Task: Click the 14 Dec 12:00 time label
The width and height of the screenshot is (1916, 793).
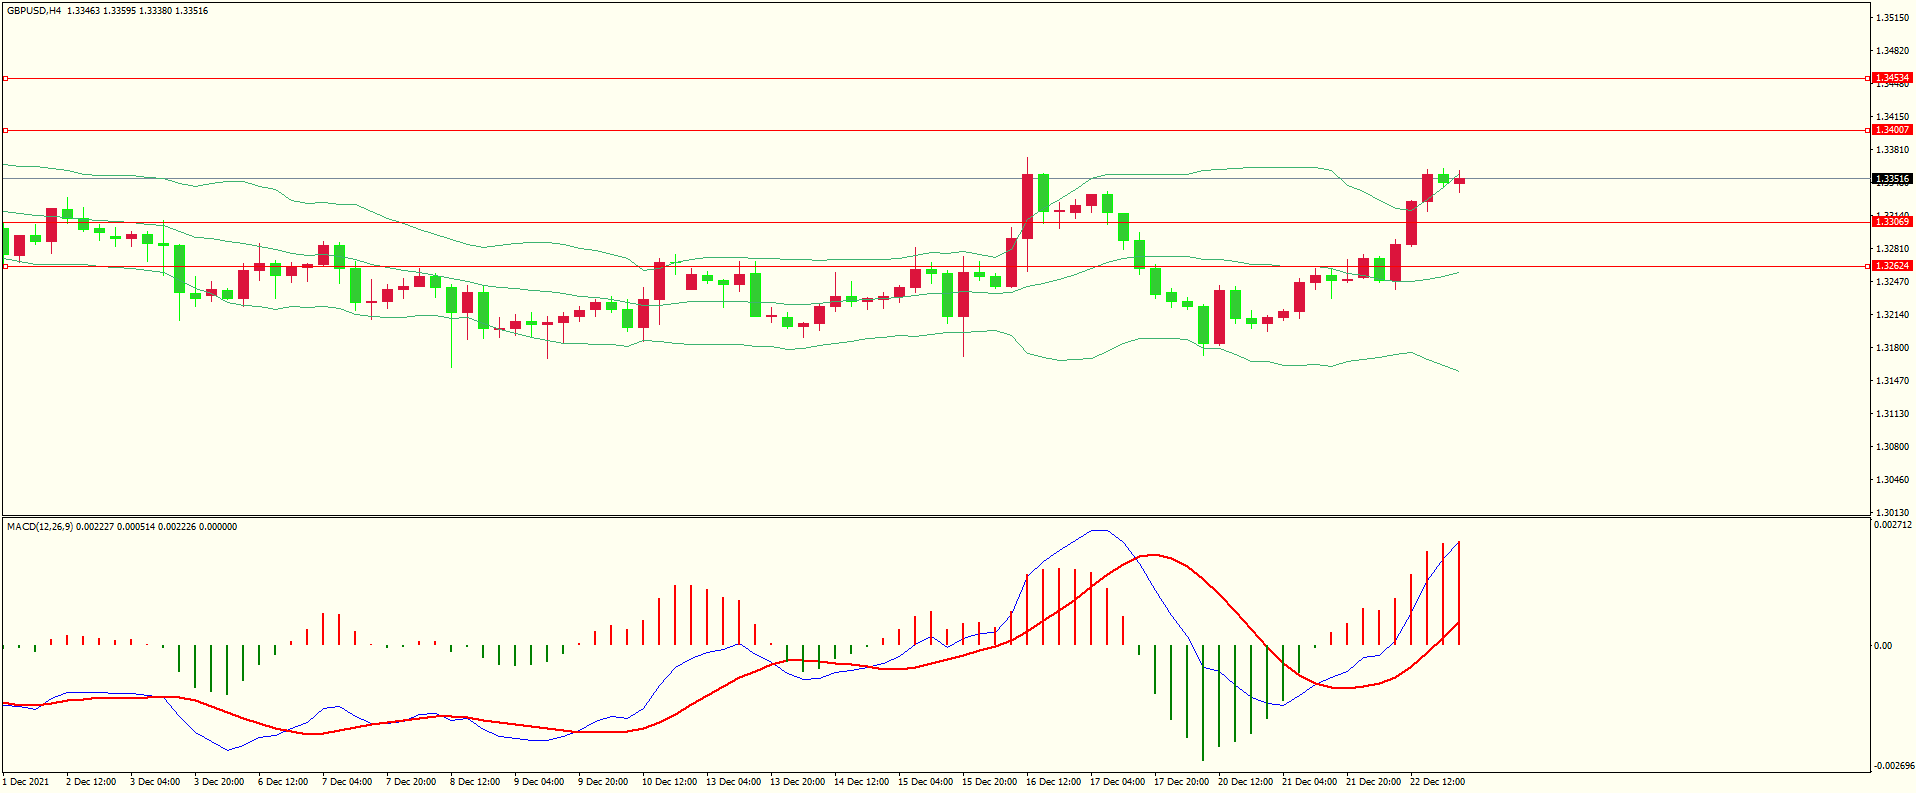Action: (x=862, y=782)
